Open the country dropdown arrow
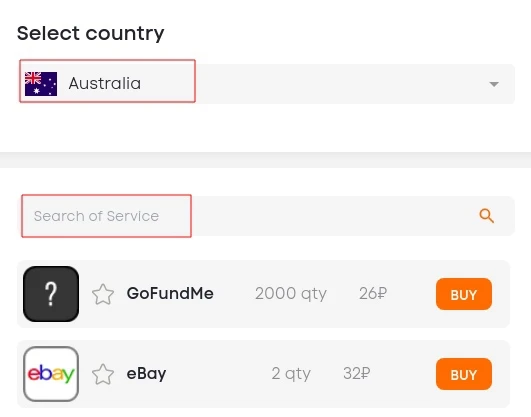 (x=494, y=84)
